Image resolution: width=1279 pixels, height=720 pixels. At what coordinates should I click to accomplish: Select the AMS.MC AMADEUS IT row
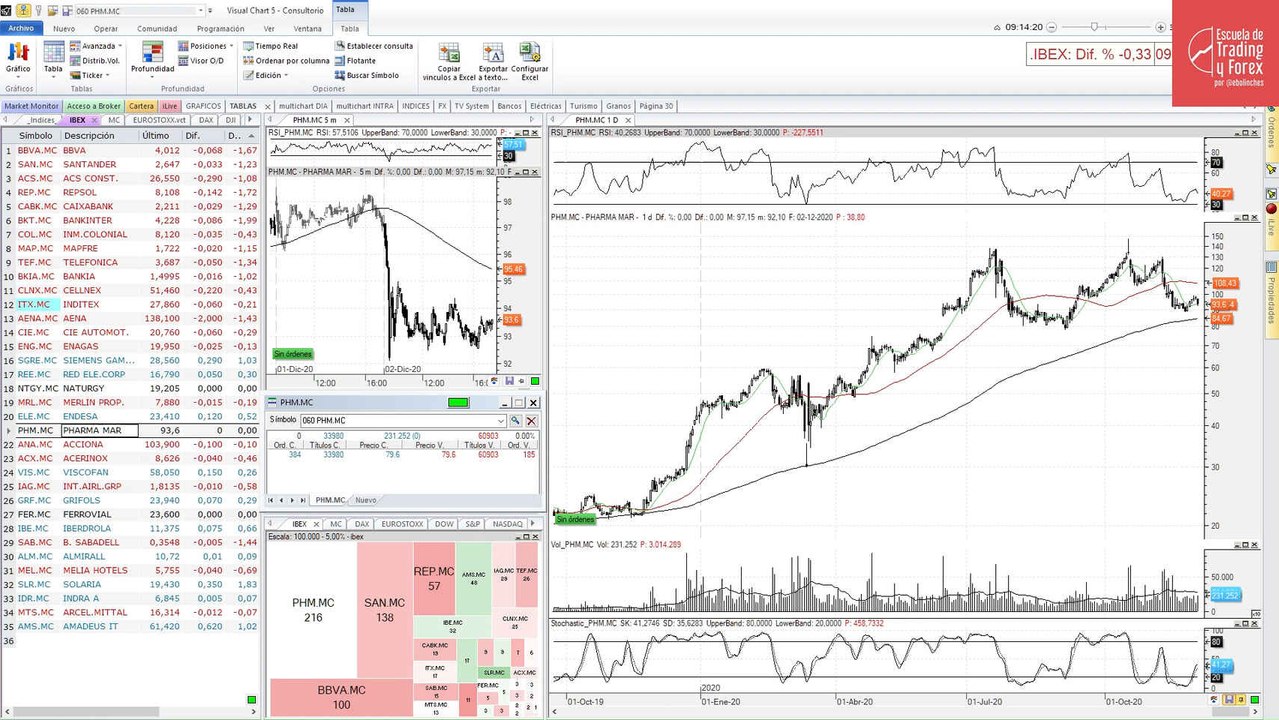(x=130, y=626)
